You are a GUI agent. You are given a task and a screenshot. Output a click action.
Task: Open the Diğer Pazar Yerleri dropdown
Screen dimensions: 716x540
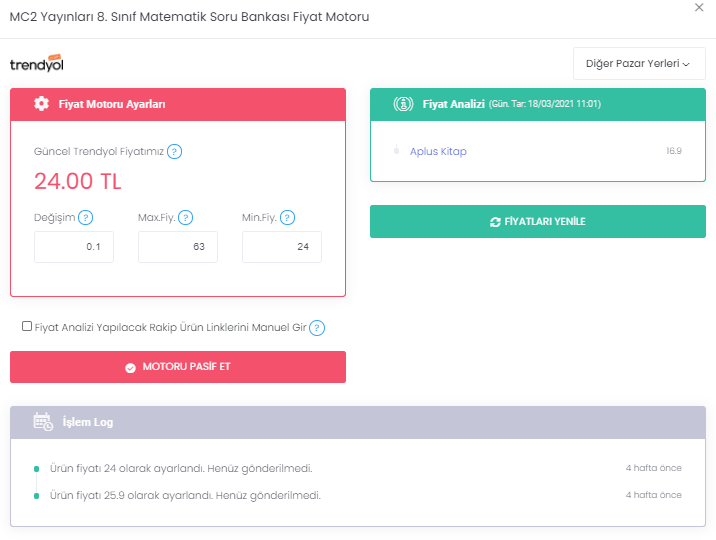(x=638, y=64)
